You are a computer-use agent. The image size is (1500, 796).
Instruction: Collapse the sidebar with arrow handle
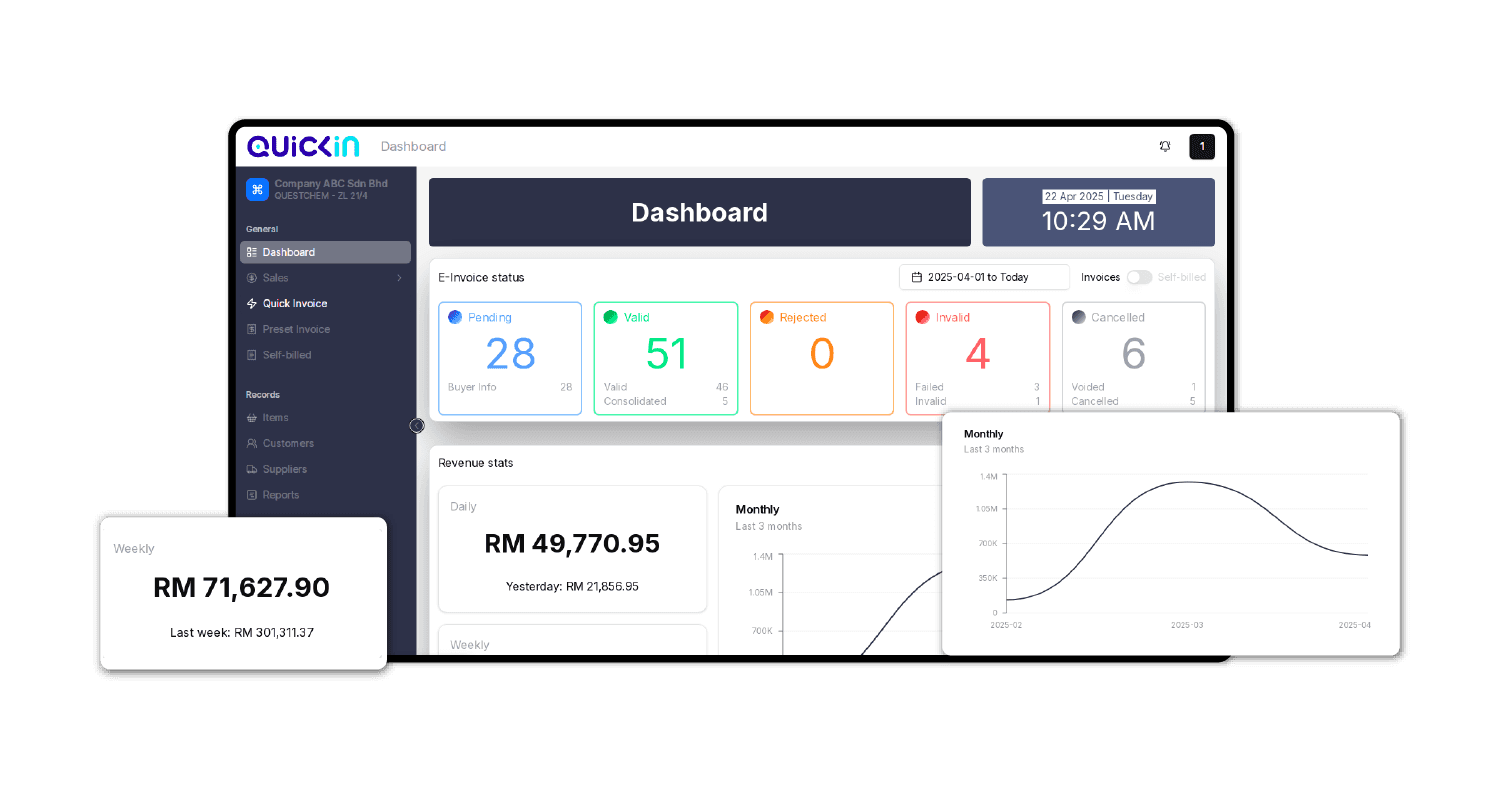click(417, 426)
